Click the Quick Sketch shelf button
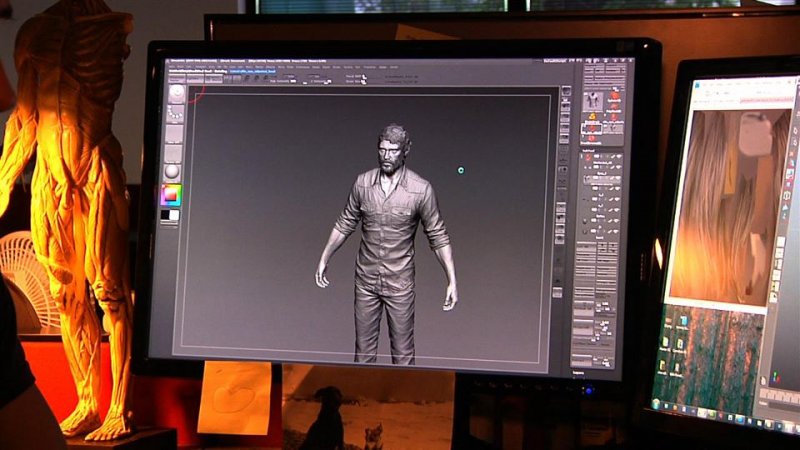This screenshot has width=800, height=450. pos(214,80)
